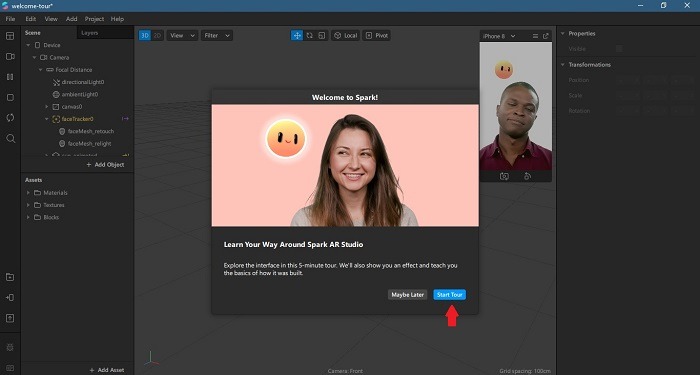This screenshot has height=375, width=700.
Task: Click the faceTracker0 patch arrow icon
Action: tap(125, 119)
